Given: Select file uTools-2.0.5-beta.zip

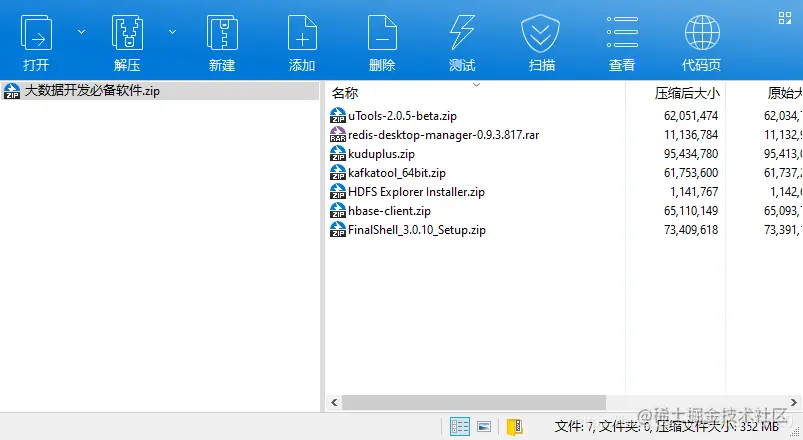Looking at the screenshot, I should [402, 116].
